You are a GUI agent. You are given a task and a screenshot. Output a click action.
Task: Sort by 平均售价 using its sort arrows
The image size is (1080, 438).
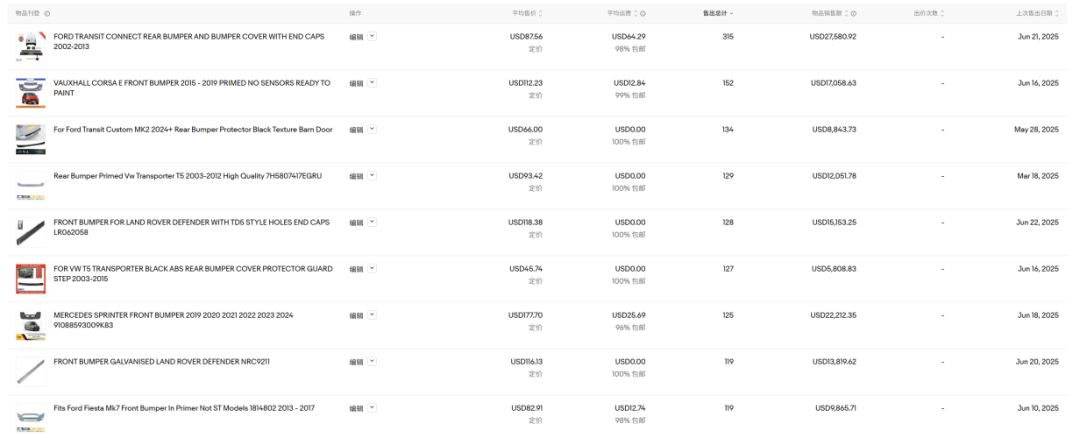(541, 13)
